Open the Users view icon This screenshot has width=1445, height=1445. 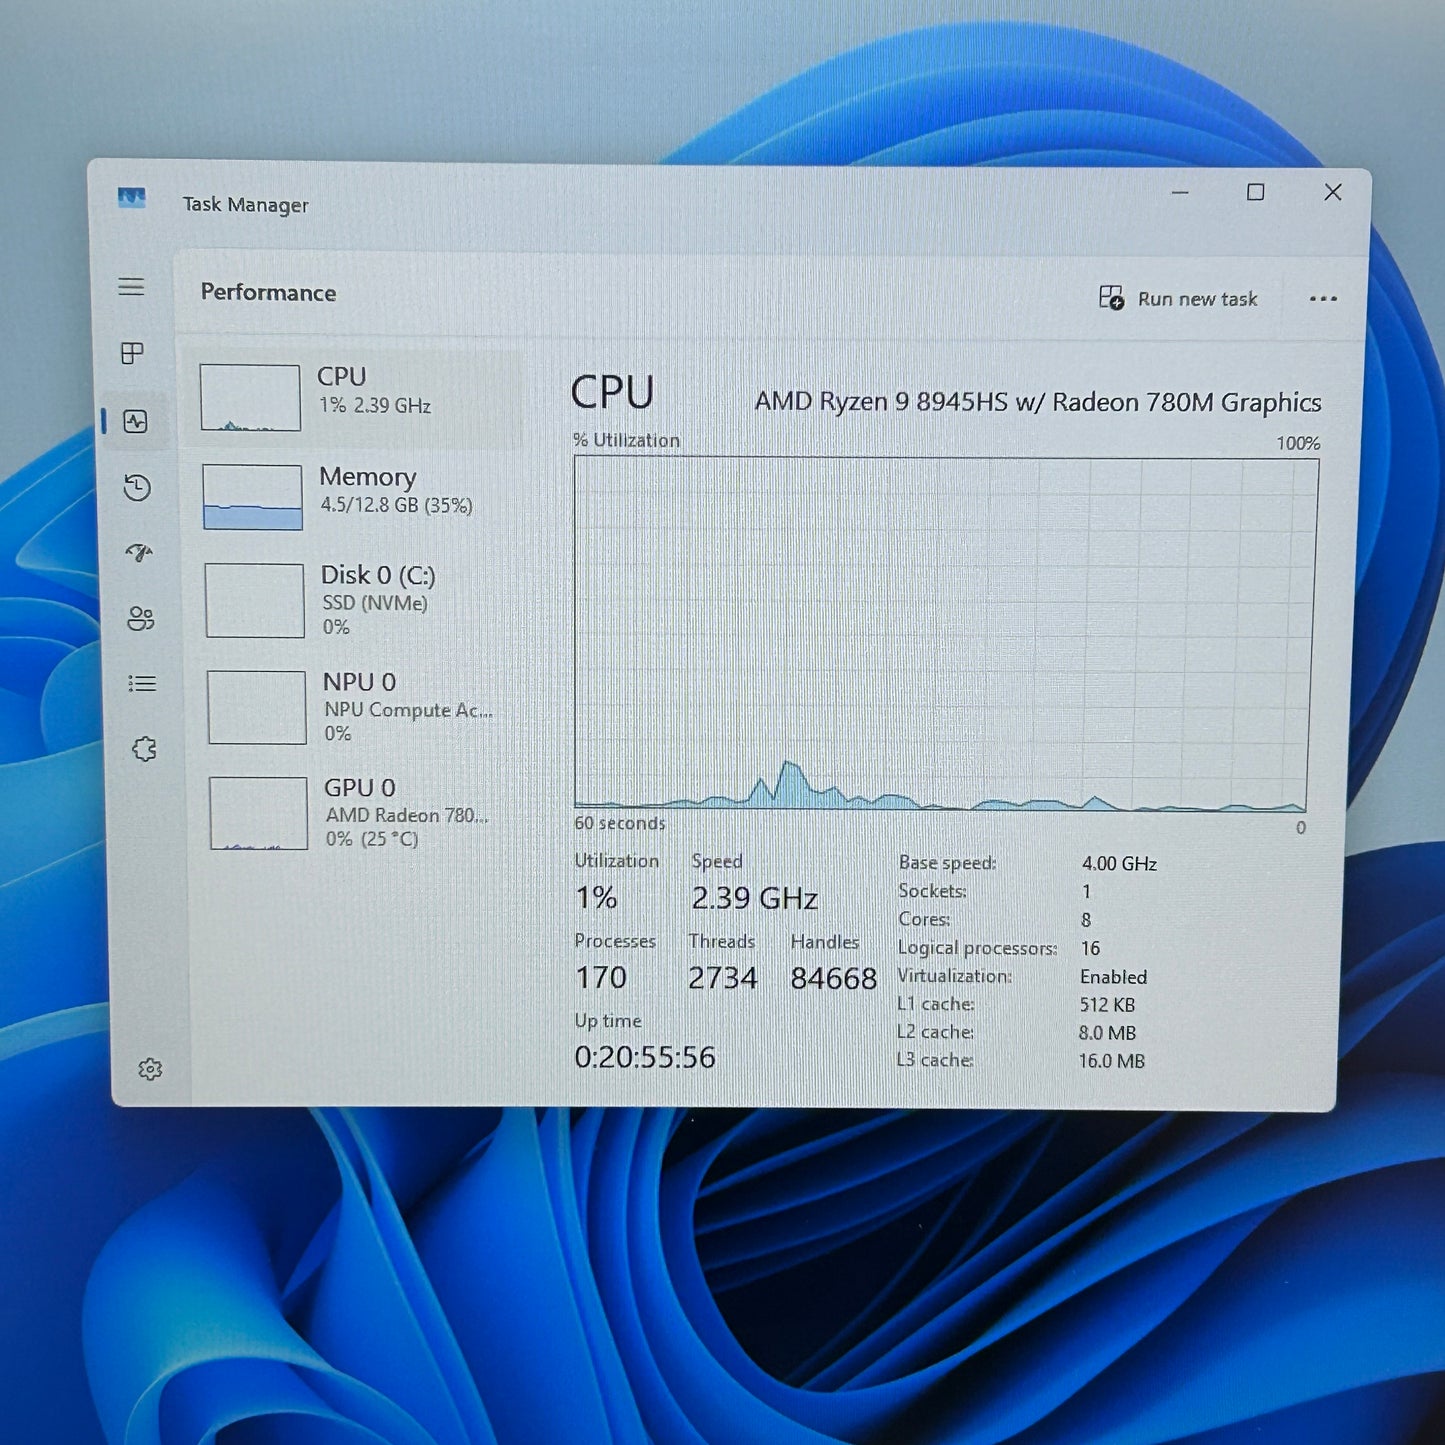(141, 618)
